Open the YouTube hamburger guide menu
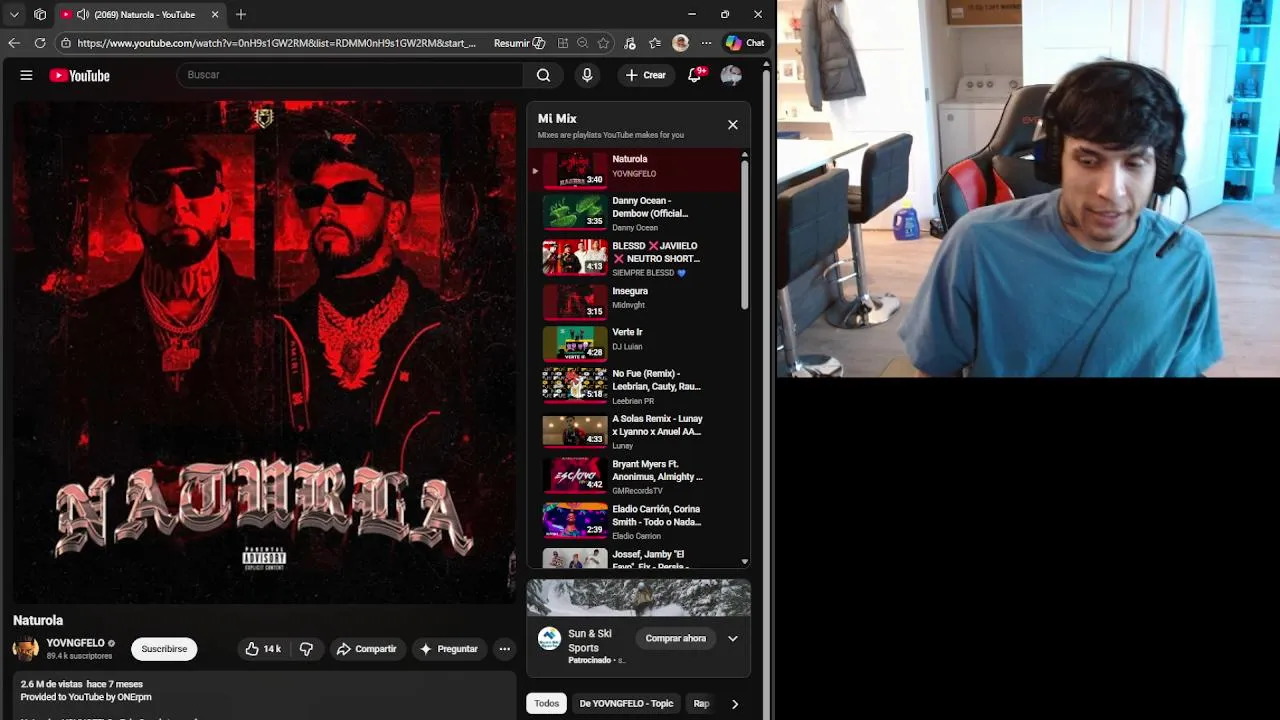This screenshot has width=1280, height=720. [x=26, y=75]
